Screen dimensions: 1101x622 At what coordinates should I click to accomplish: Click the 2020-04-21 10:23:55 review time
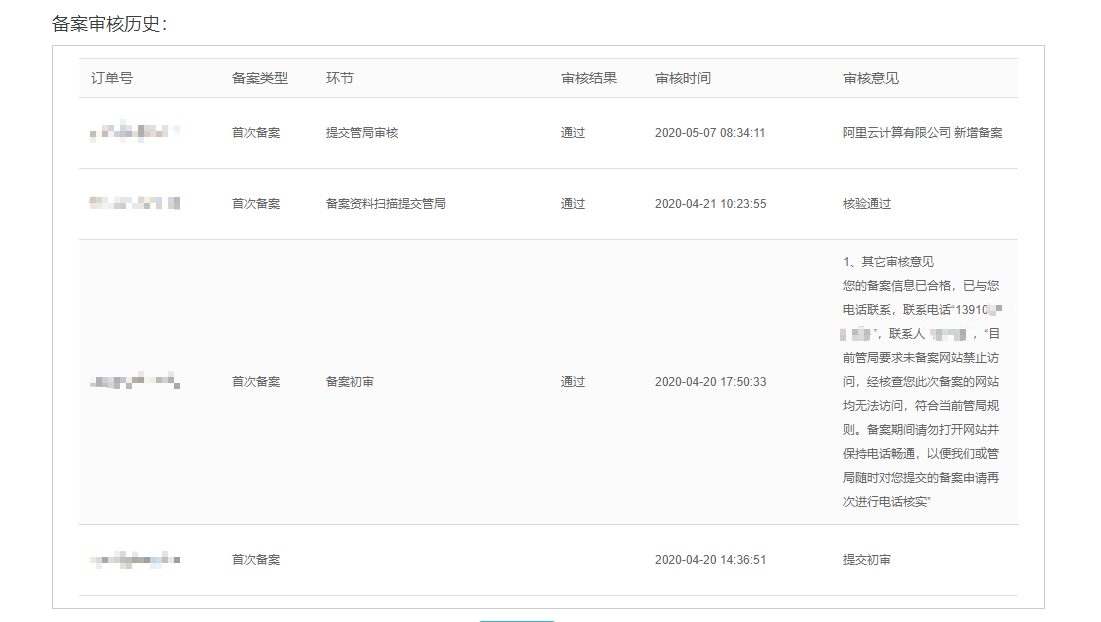point(710,203)
